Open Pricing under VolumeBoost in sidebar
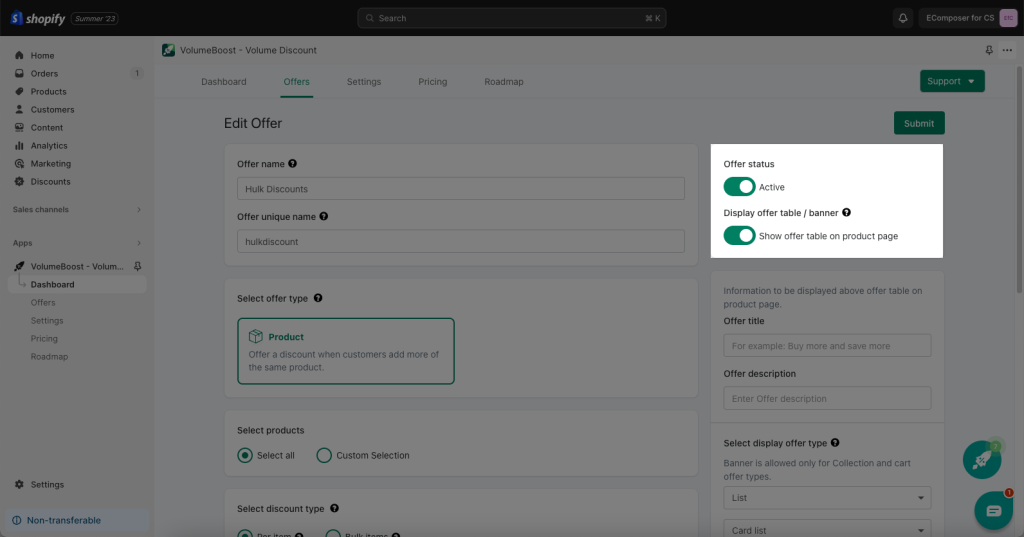The width and height of the screenshot is (1024, 537). point(44,338)
